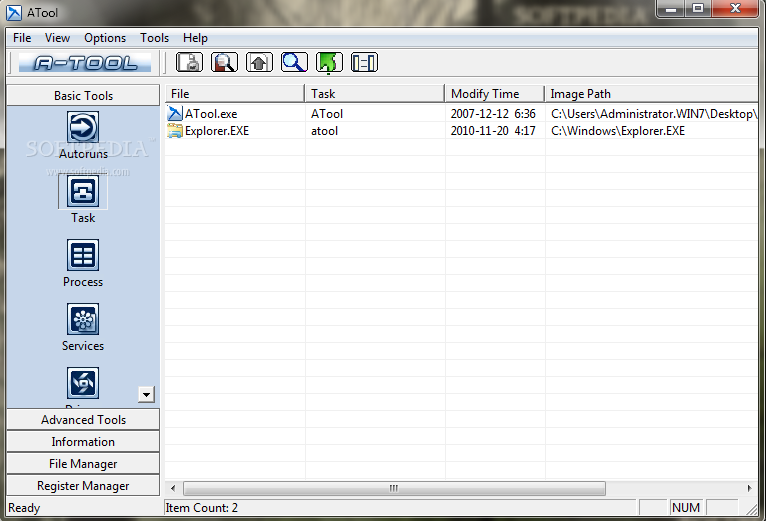Sort by the Modify Time column header
Image resolution: width=766 pixels, height=521 pixels.
[494, 94]
